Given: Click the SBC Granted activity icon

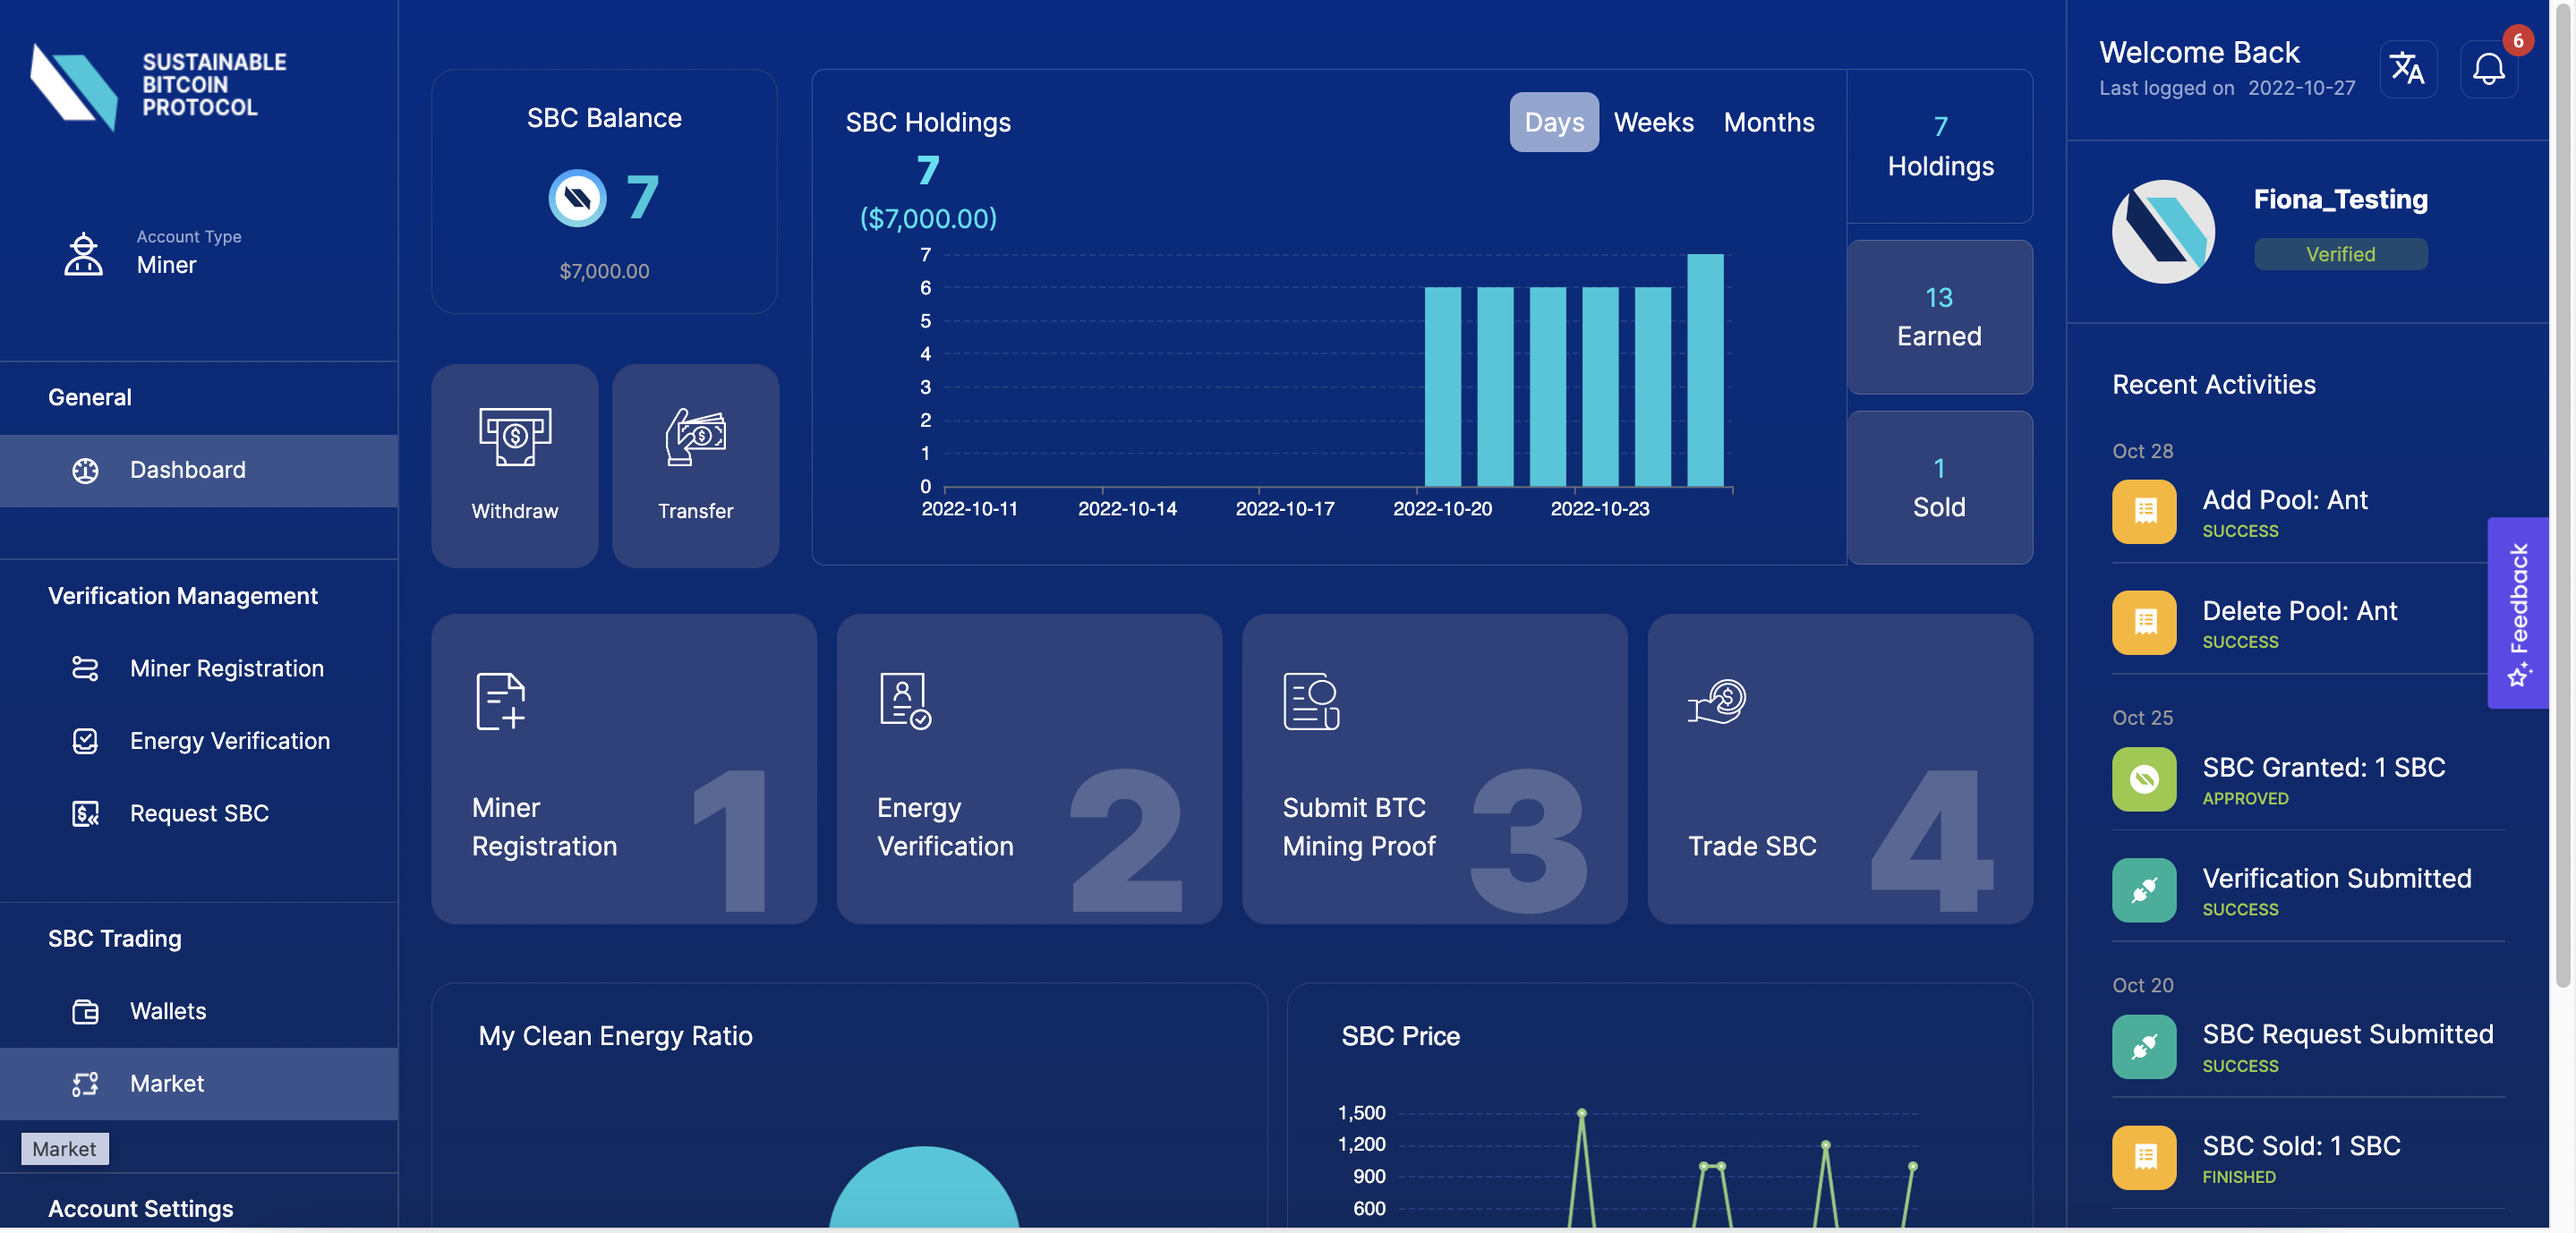Looking at the screenshot, I should point(2144,779).
